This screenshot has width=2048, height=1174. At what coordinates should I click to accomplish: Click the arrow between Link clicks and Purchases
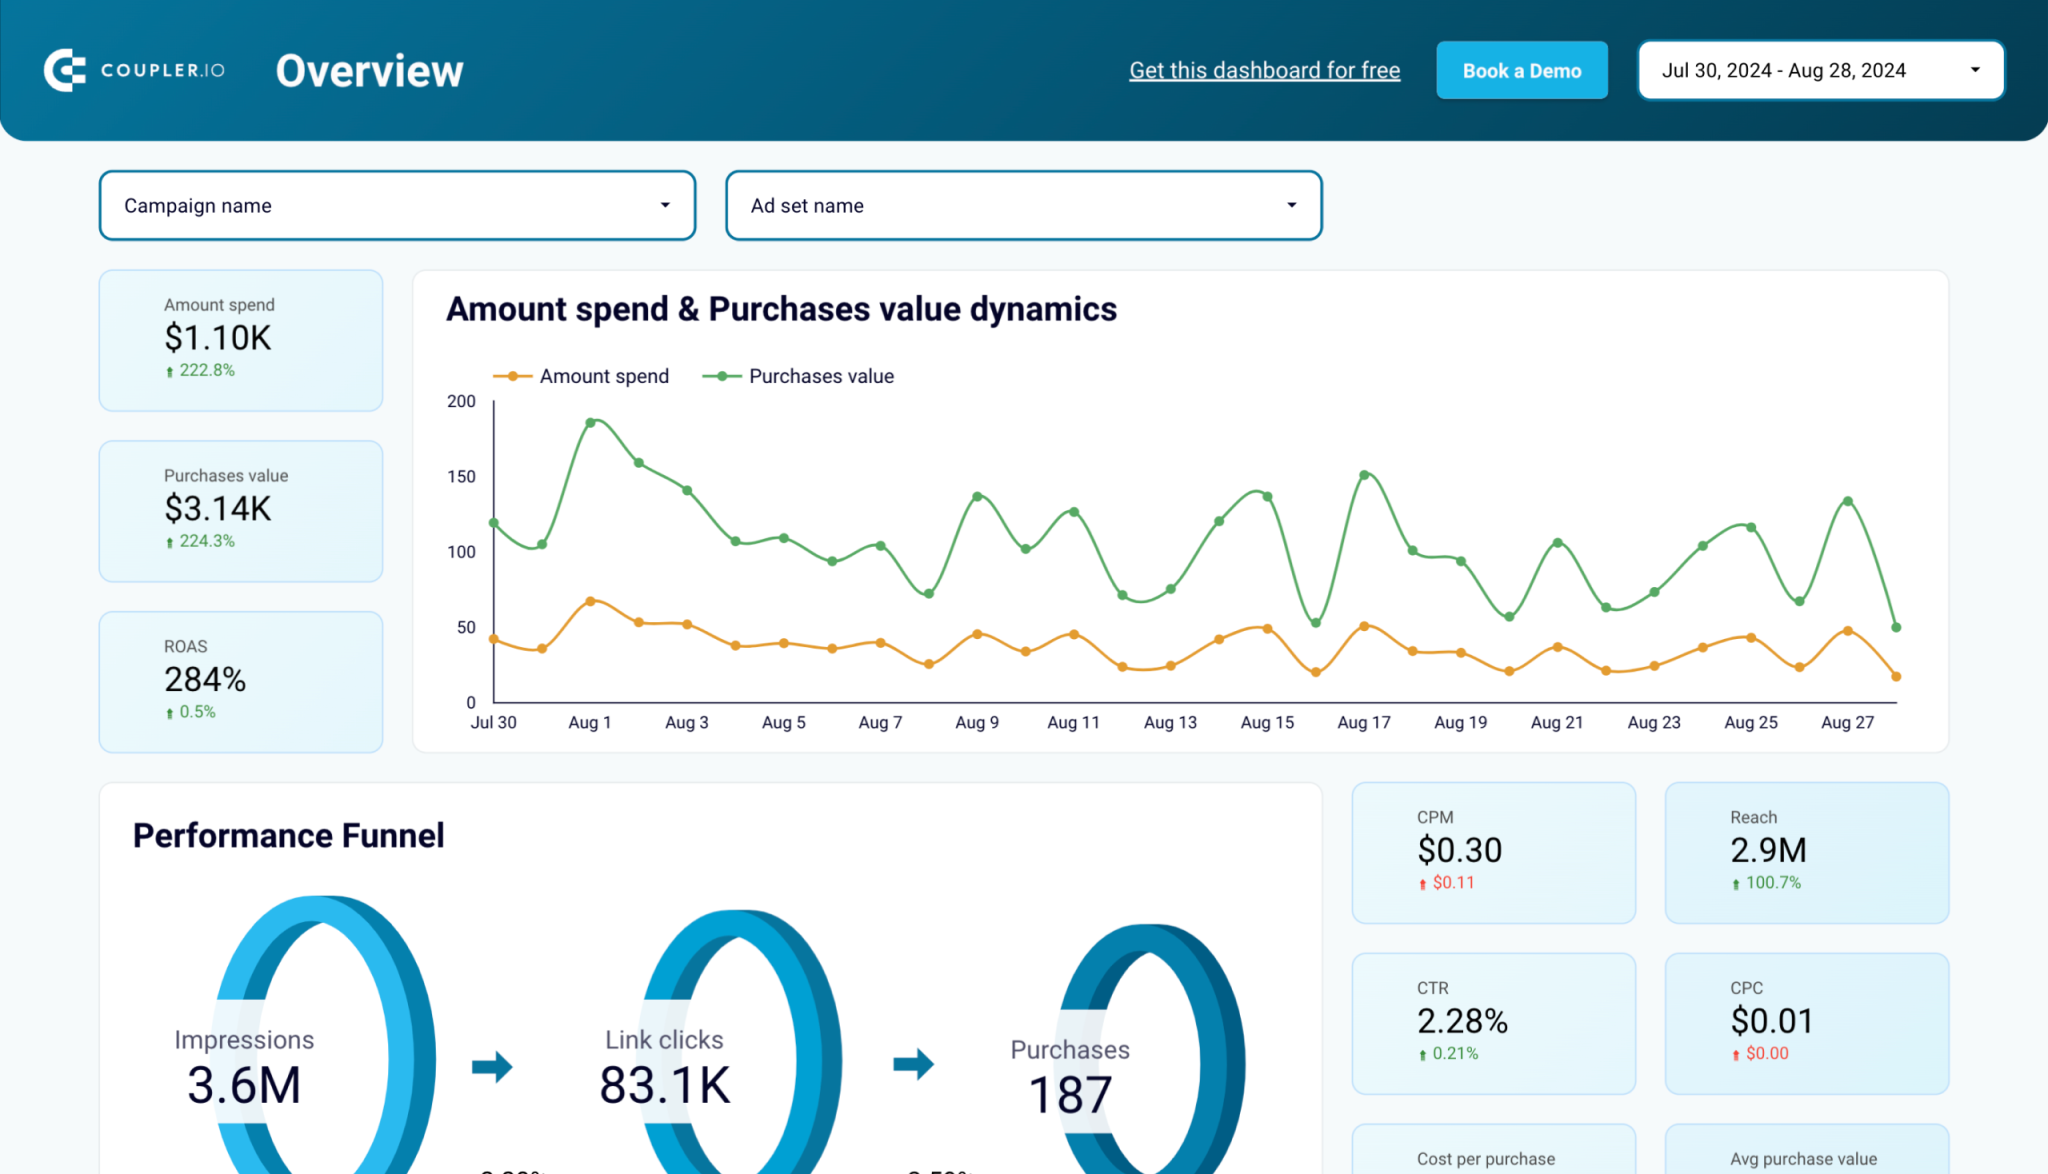pyautogui.click(x=913, y=1066)
